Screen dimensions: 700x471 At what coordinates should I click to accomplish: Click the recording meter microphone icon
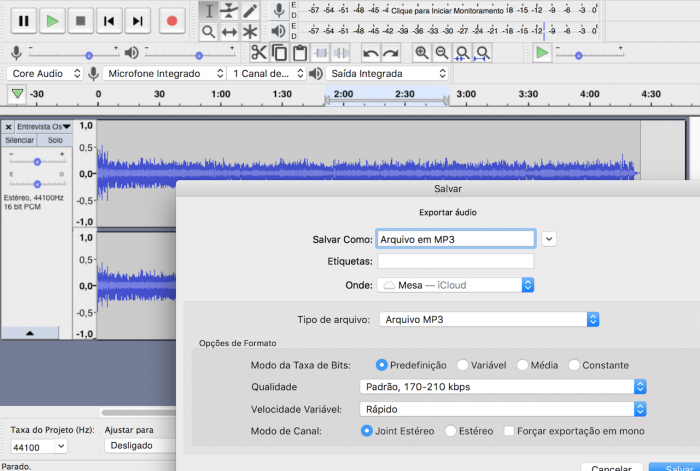279,10
